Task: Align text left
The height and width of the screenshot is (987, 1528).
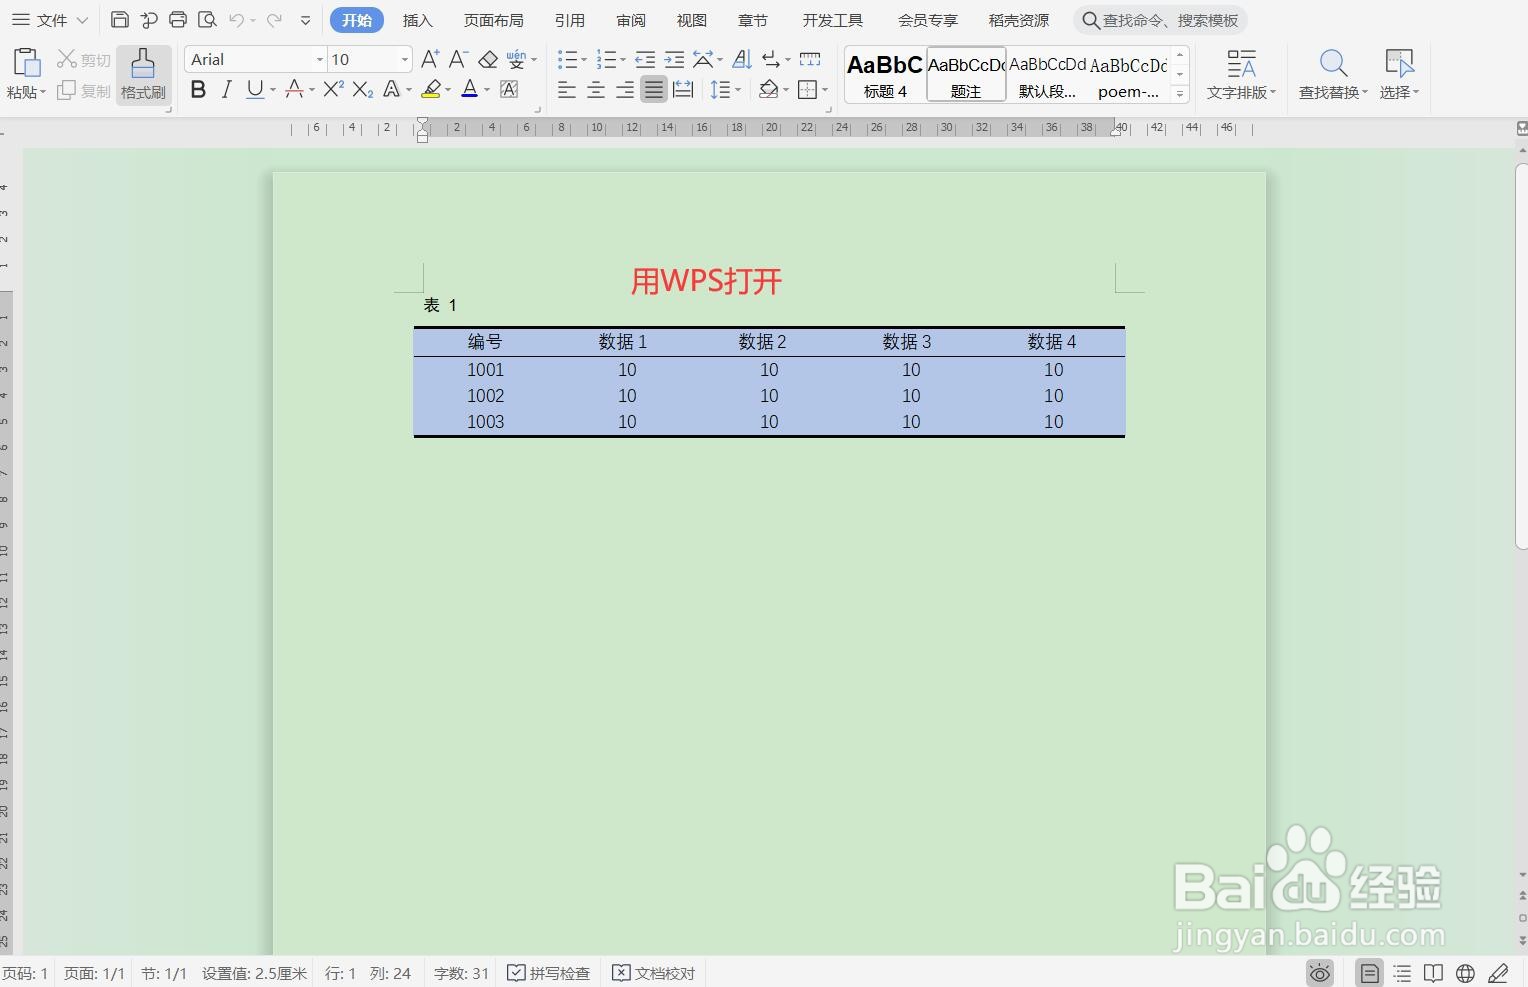Action: coord(566,90)
